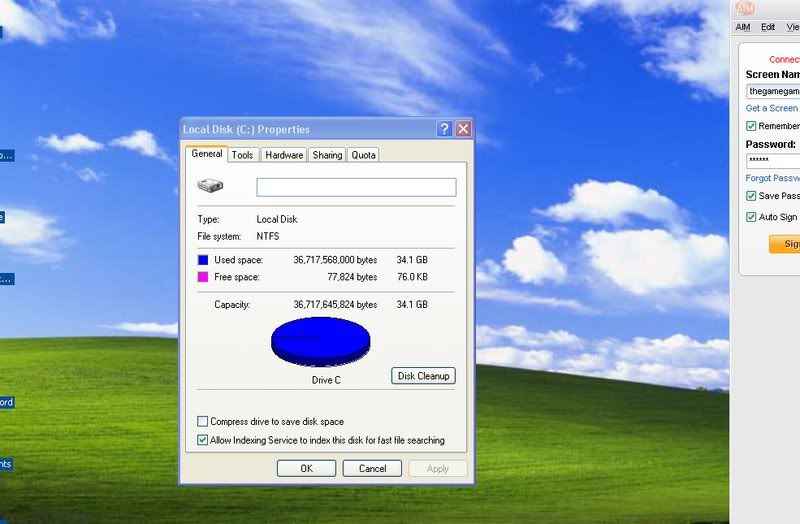Open the AIM menu
The image size is (800, 524).
click(x=743, y=27)
